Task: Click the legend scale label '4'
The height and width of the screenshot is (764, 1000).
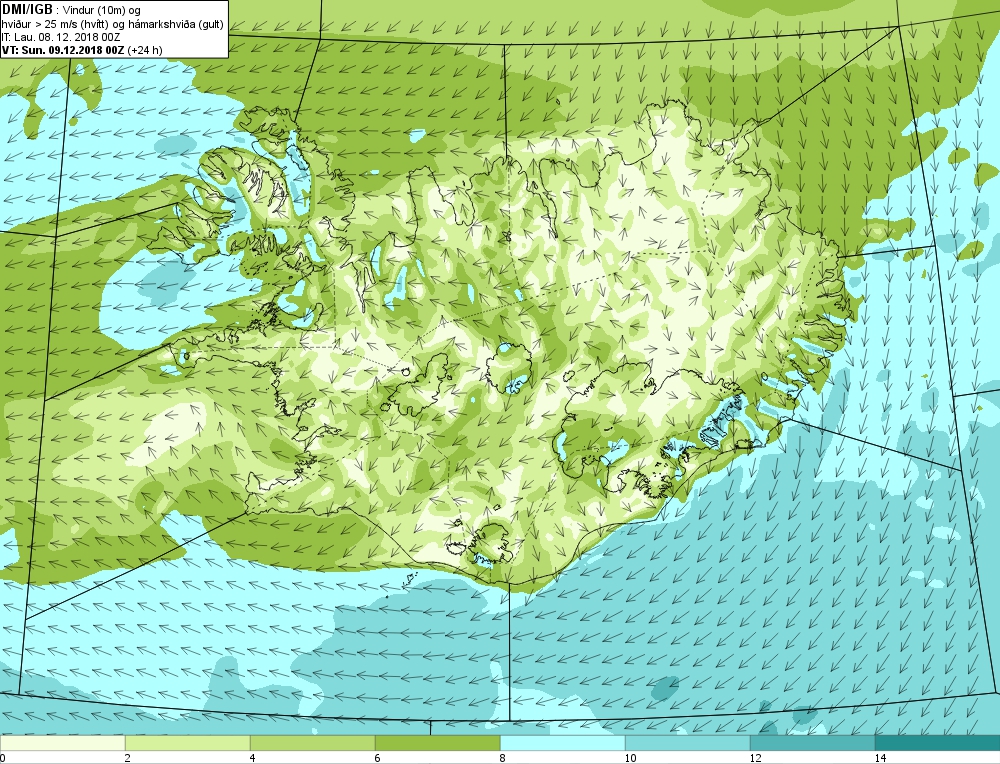Action: pyautogui.click(x=253, y=758)
